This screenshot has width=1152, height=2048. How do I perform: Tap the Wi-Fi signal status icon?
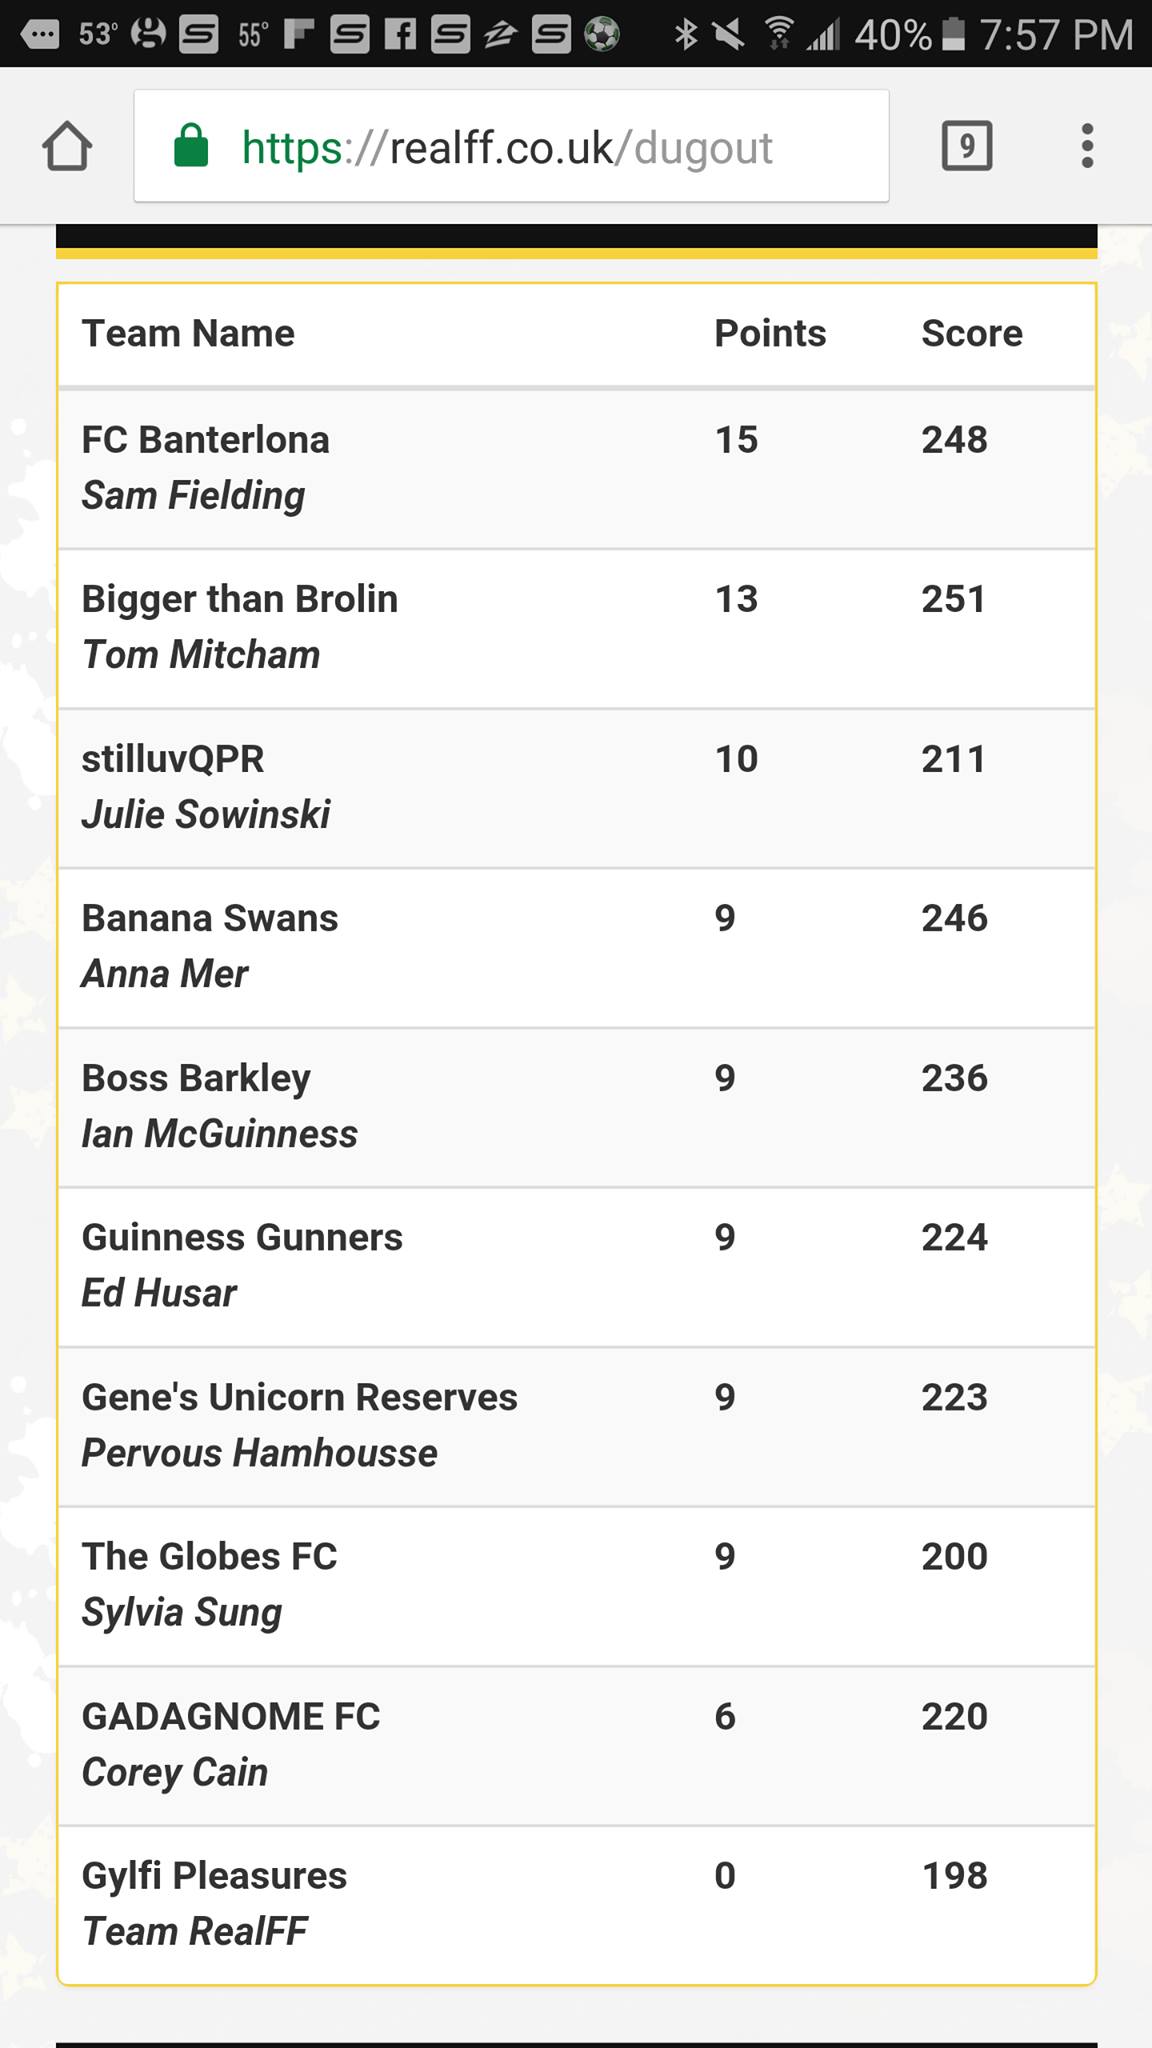(779, 35)
